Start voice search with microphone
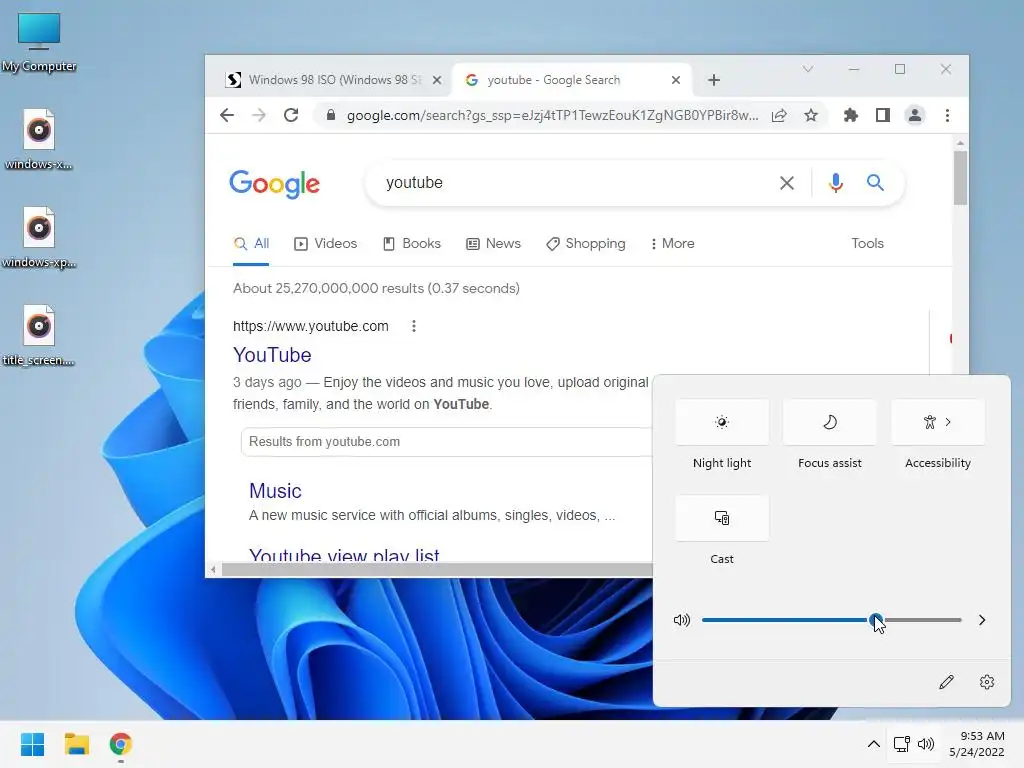 (835, 183)
